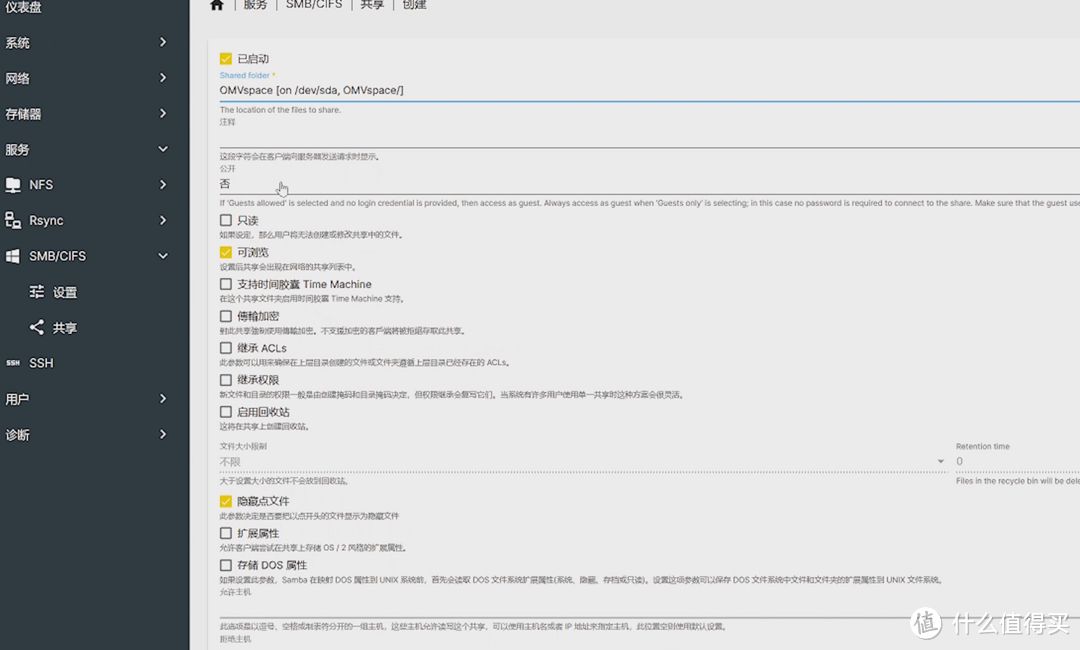The height and width of the screenshot is (650, 1080).
Task: Open the 用户 sidebar menu
Action: click(x=94, y=399)
